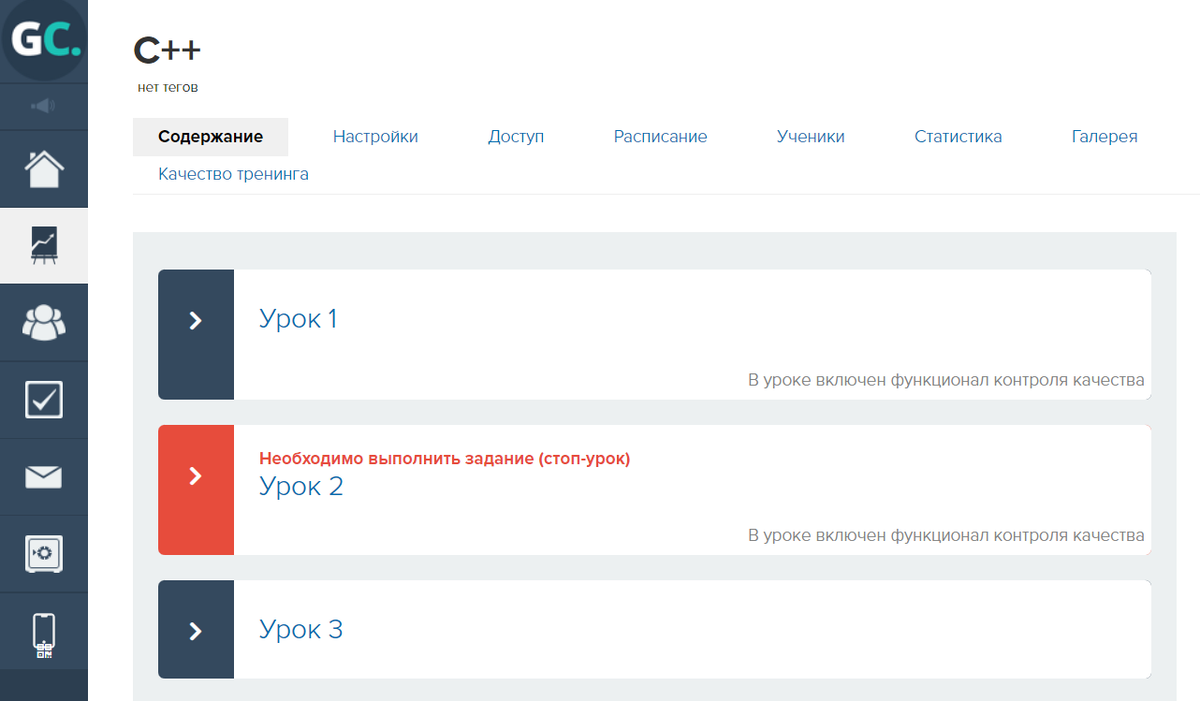Open the Качество тренинга tab
The width and height of the screenshot is (1200, 701).
coord(233,175)
